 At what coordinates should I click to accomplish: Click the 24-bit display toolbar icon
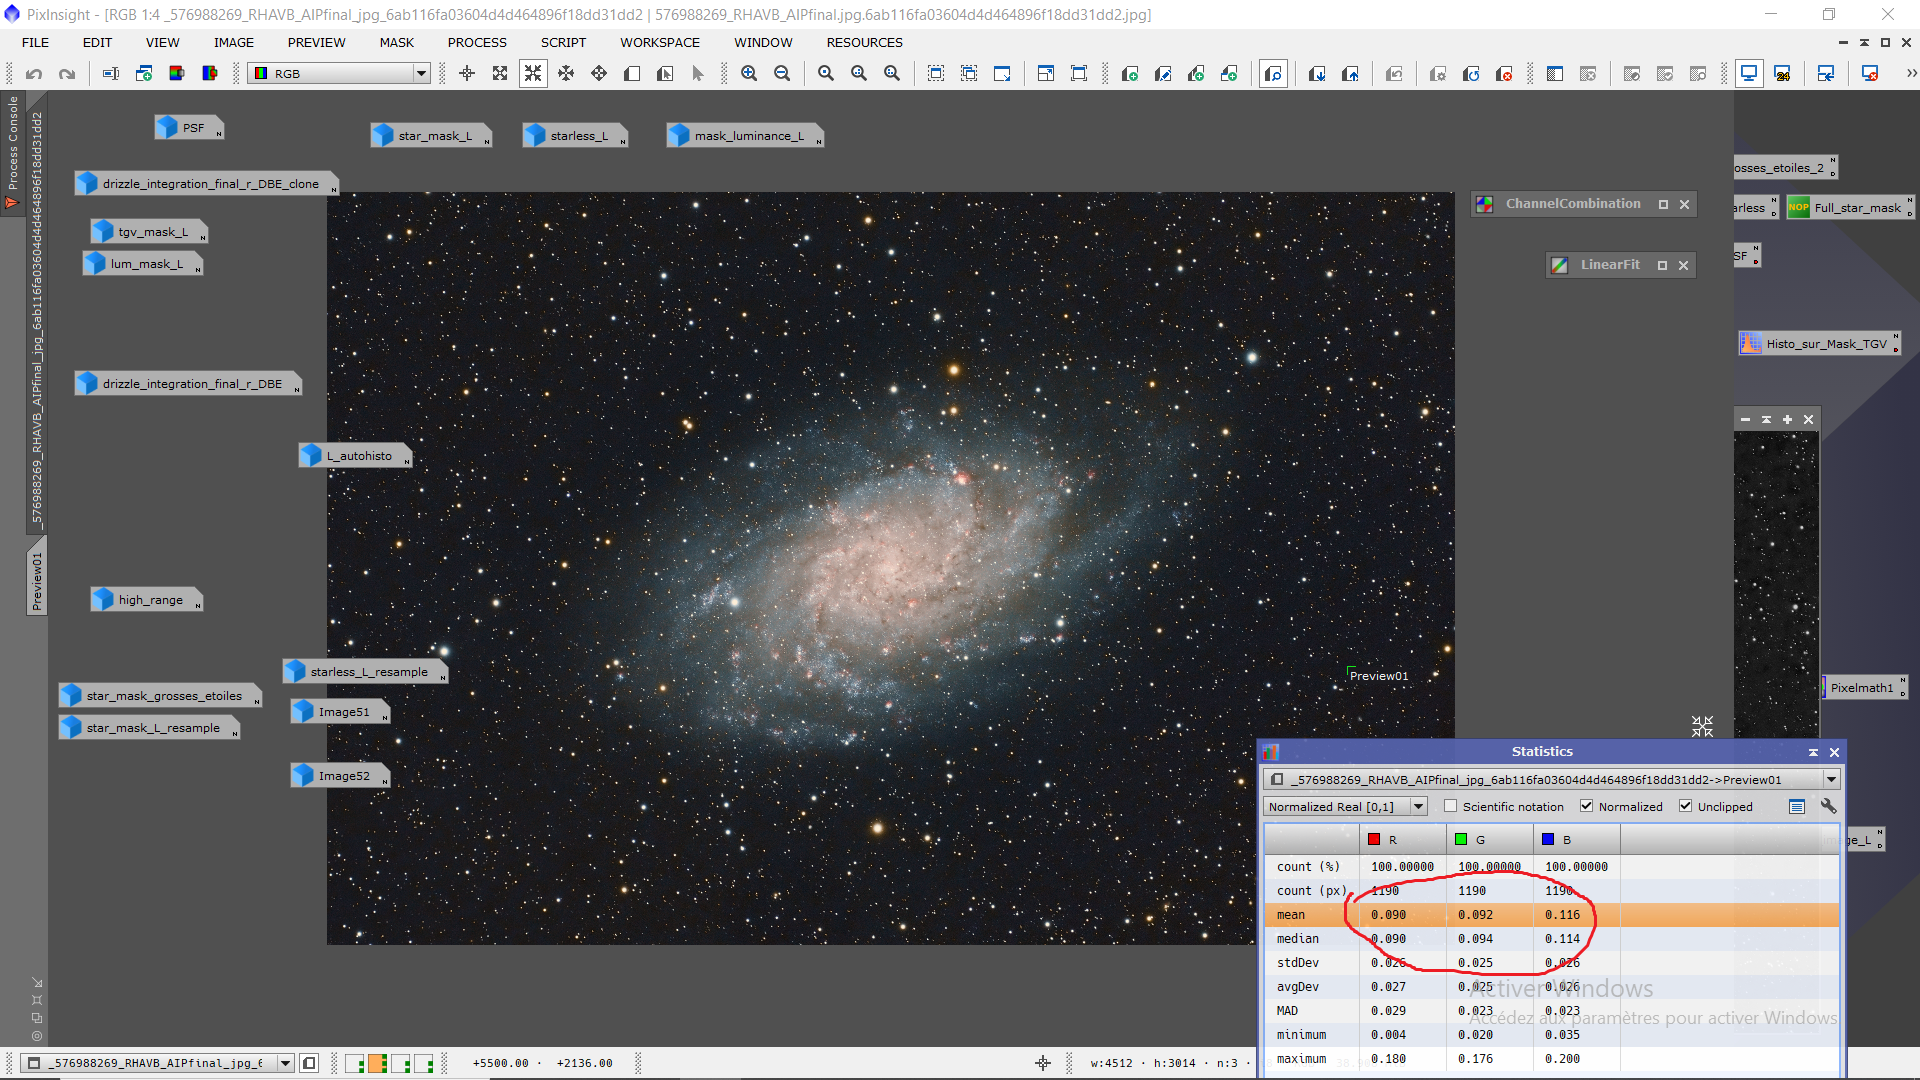1782,73
